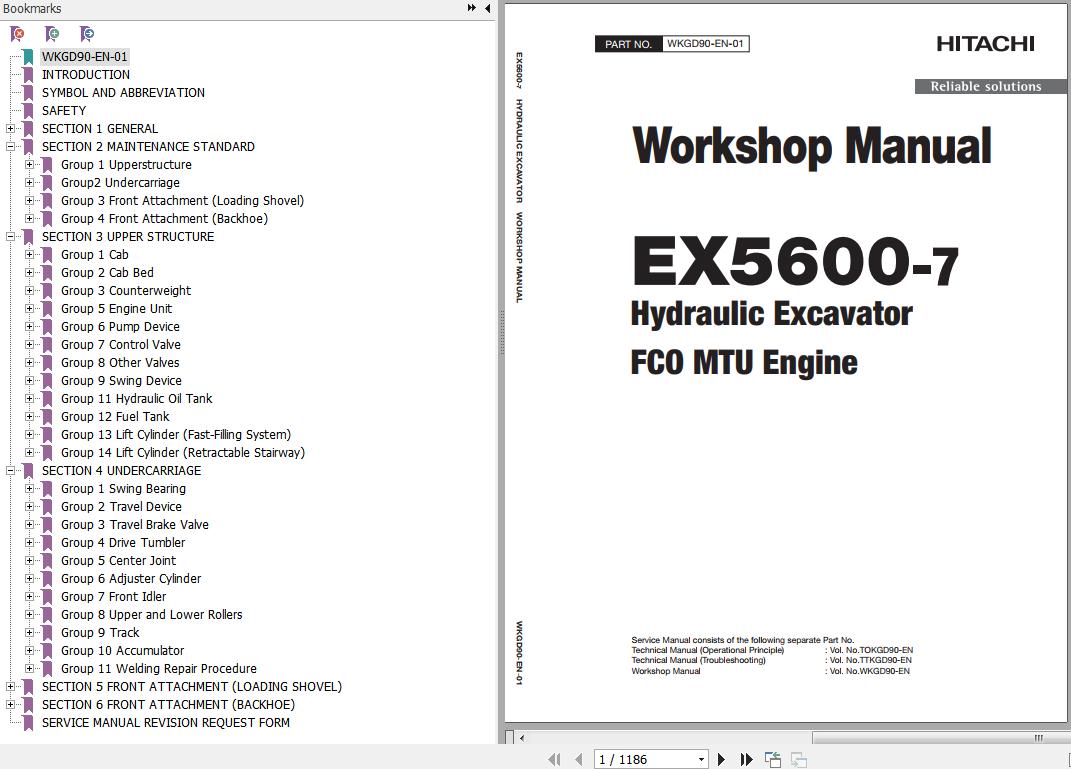Click the Group 9 Track bookmark icon
Image resolution: width=1071 pixels, height=769 pixels.
pos(47,632)
